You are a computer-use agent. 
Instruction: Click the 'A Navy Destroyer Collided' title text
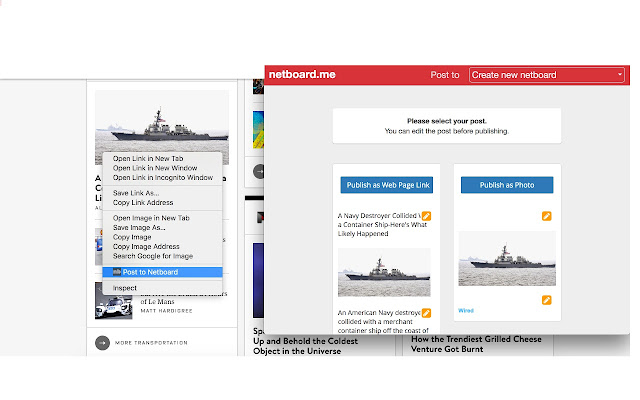382,224
